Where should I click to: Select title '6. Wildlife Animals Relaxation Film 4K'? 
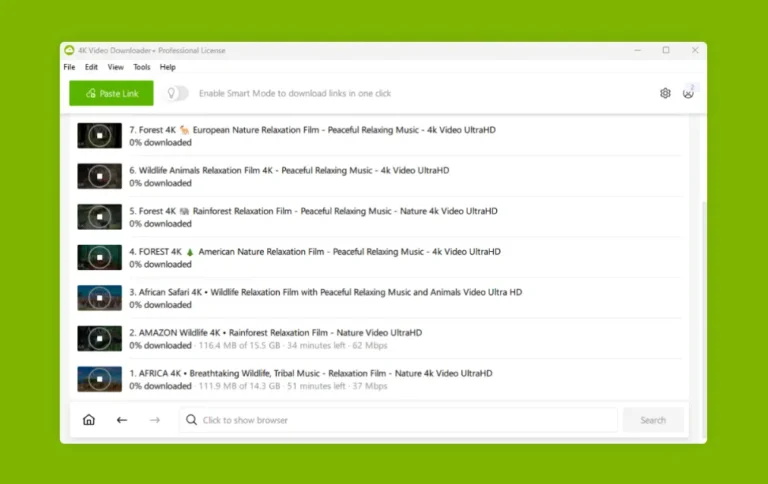pos(289,170)
